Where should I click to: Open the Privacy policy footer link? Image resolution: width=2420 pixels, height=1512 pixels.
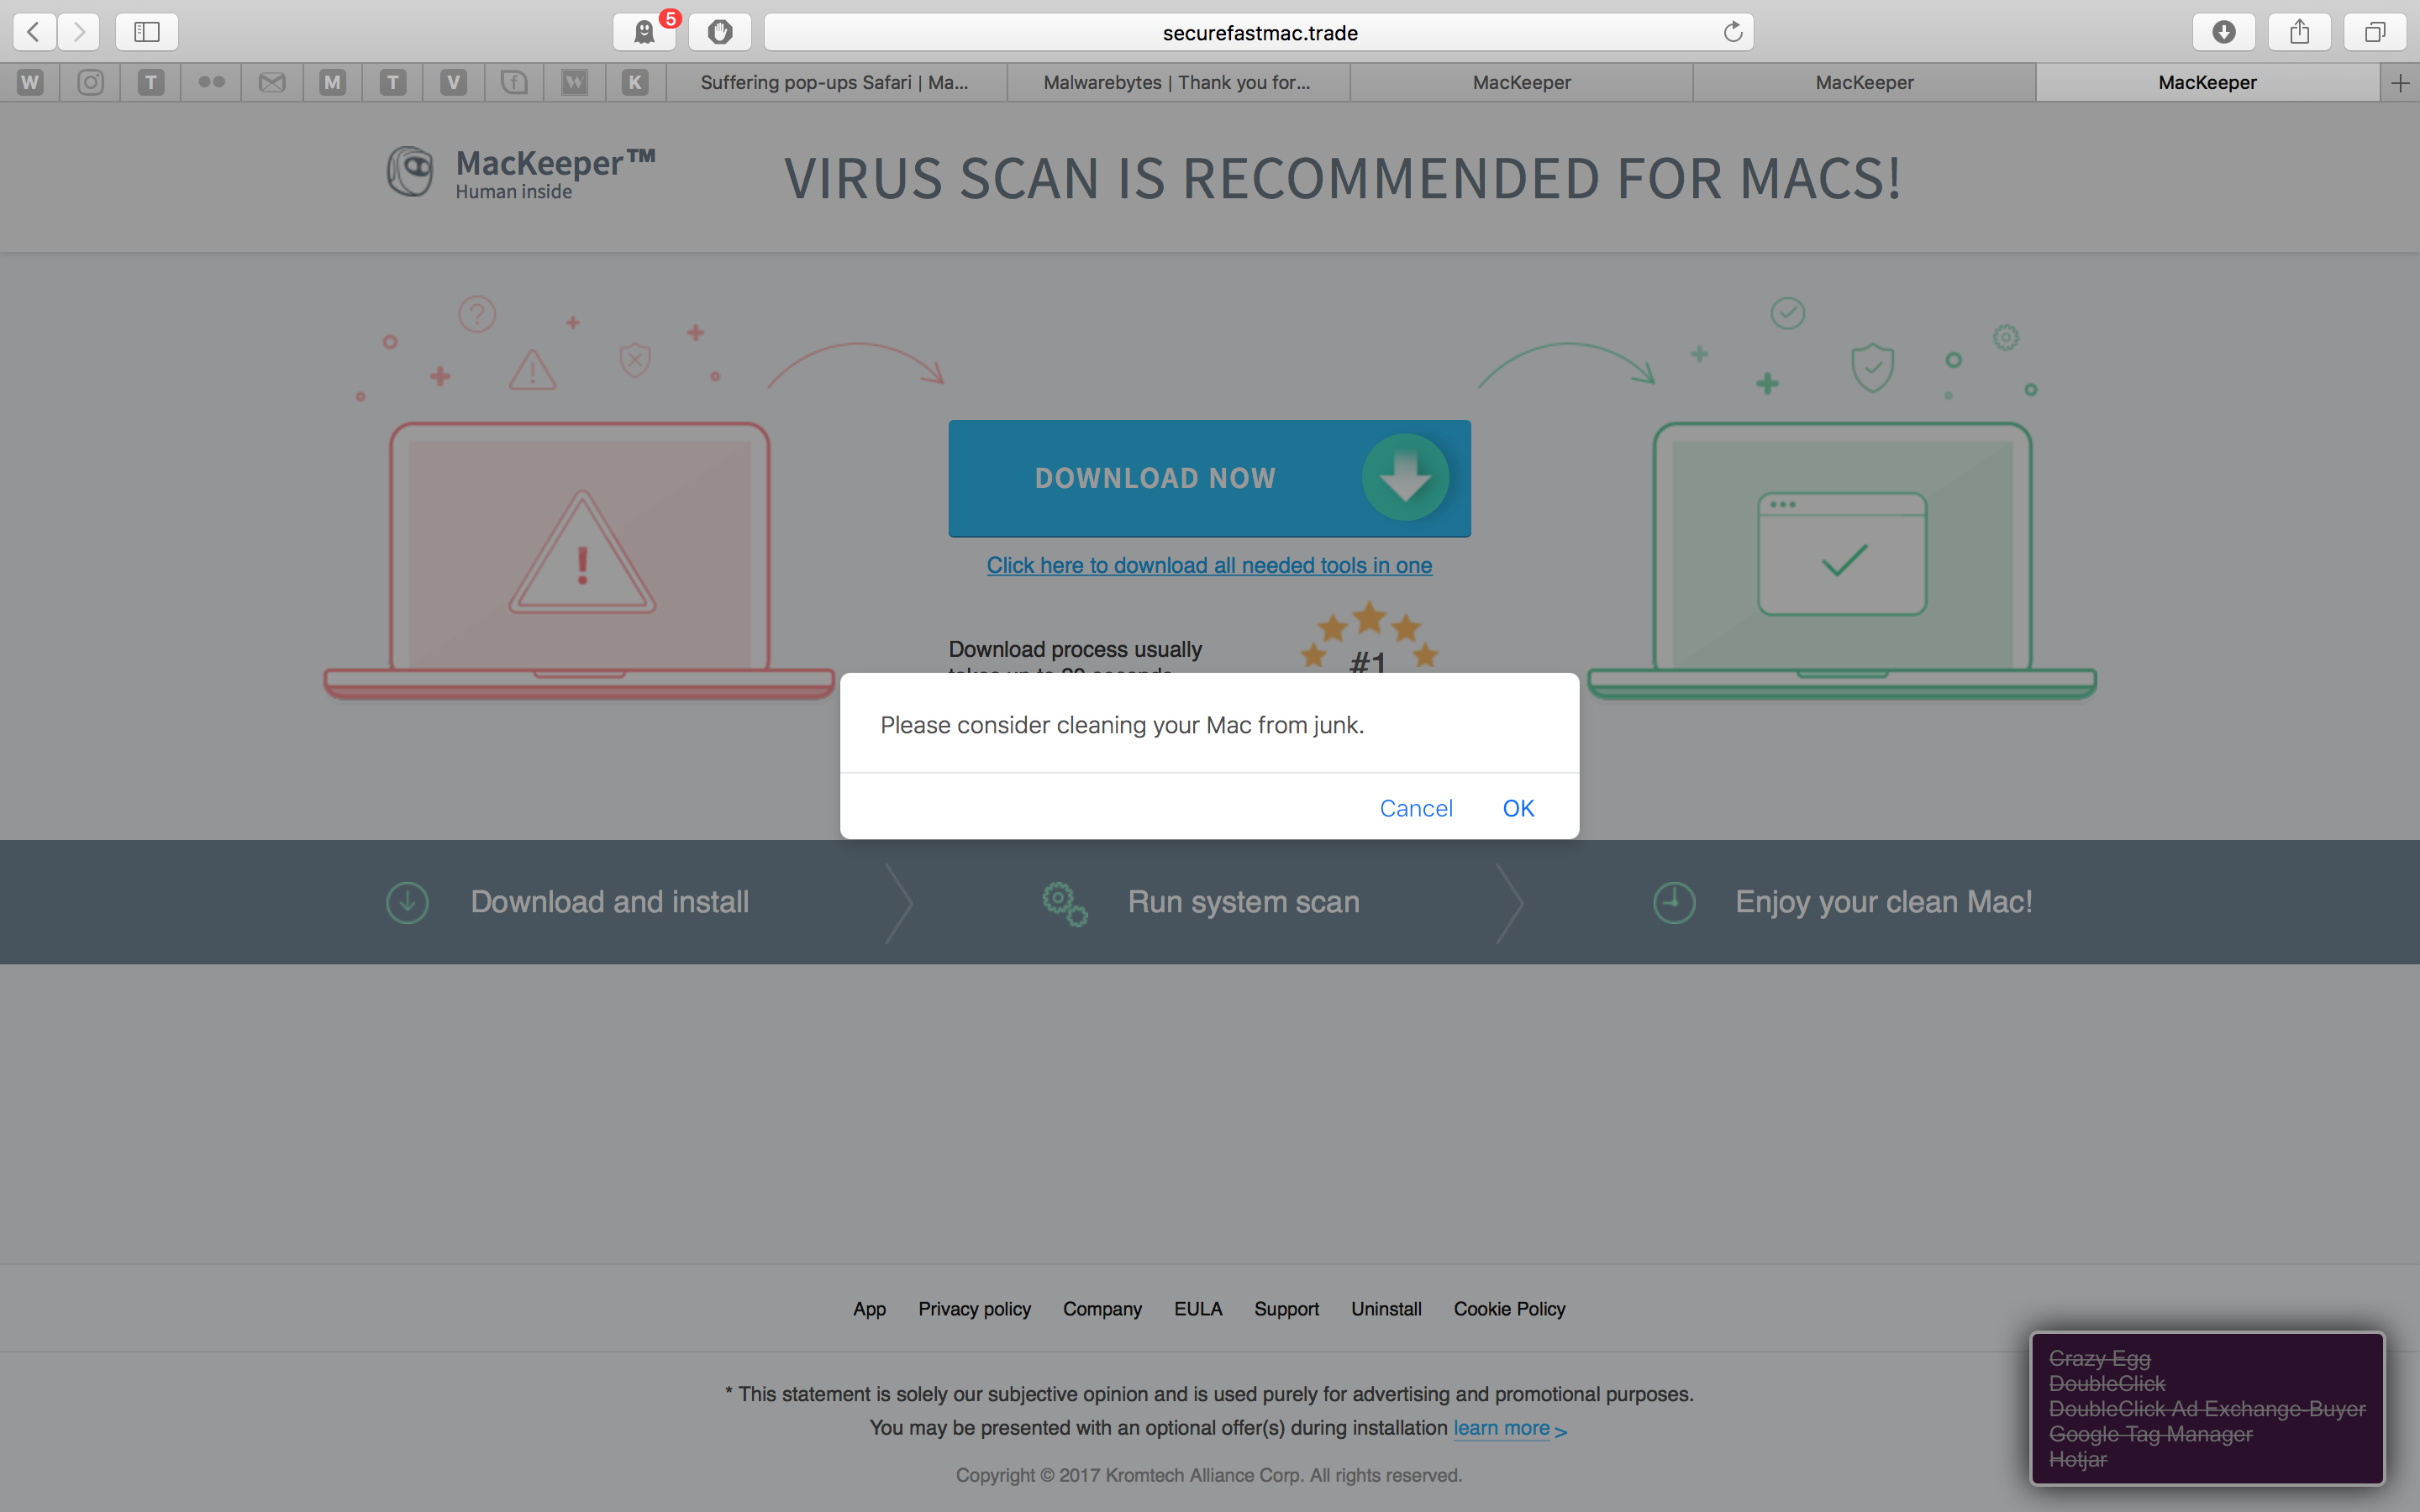coord(974,1308)
